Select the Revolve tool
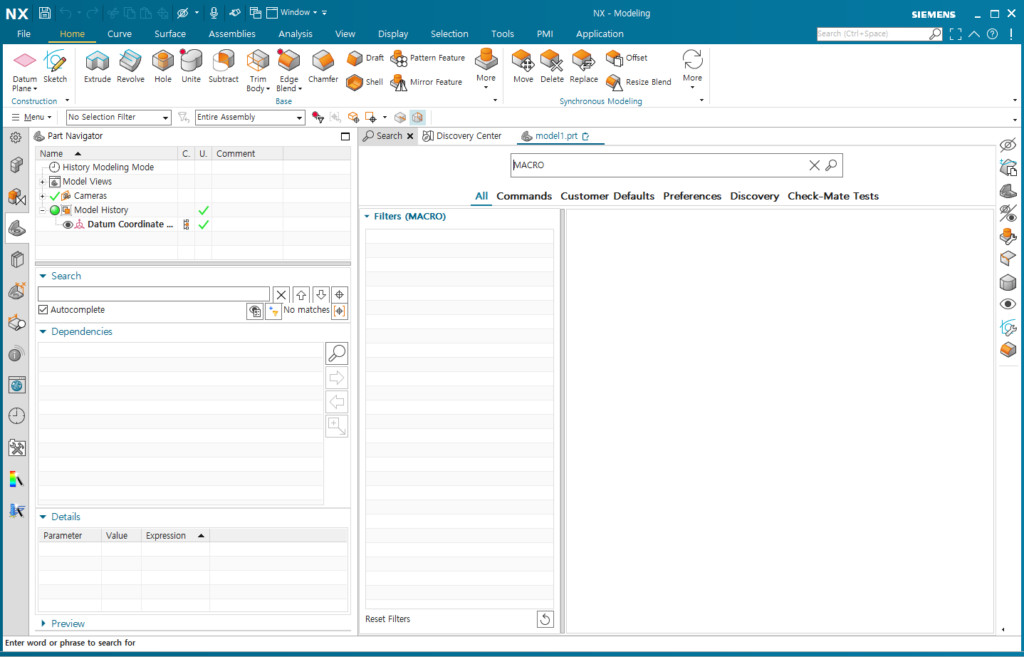The image size is (1024, 657). pyautogui.click(x=131, y=67)
